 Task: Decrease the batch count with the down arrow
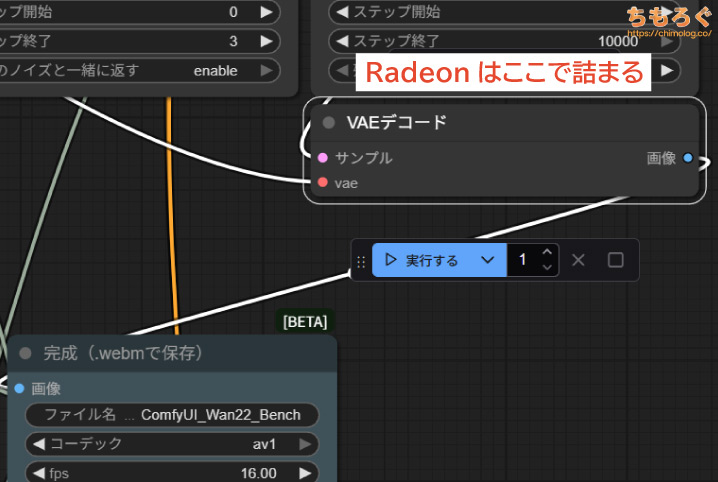(547, 267)
